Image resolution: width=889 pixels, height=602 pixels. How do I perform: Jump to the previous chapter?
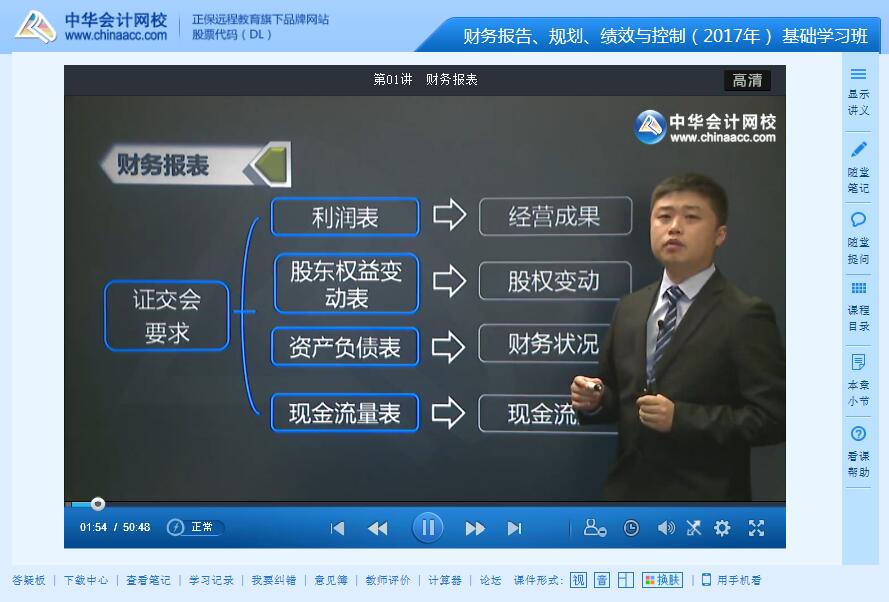pyautogui.click(x=337, y=528)
